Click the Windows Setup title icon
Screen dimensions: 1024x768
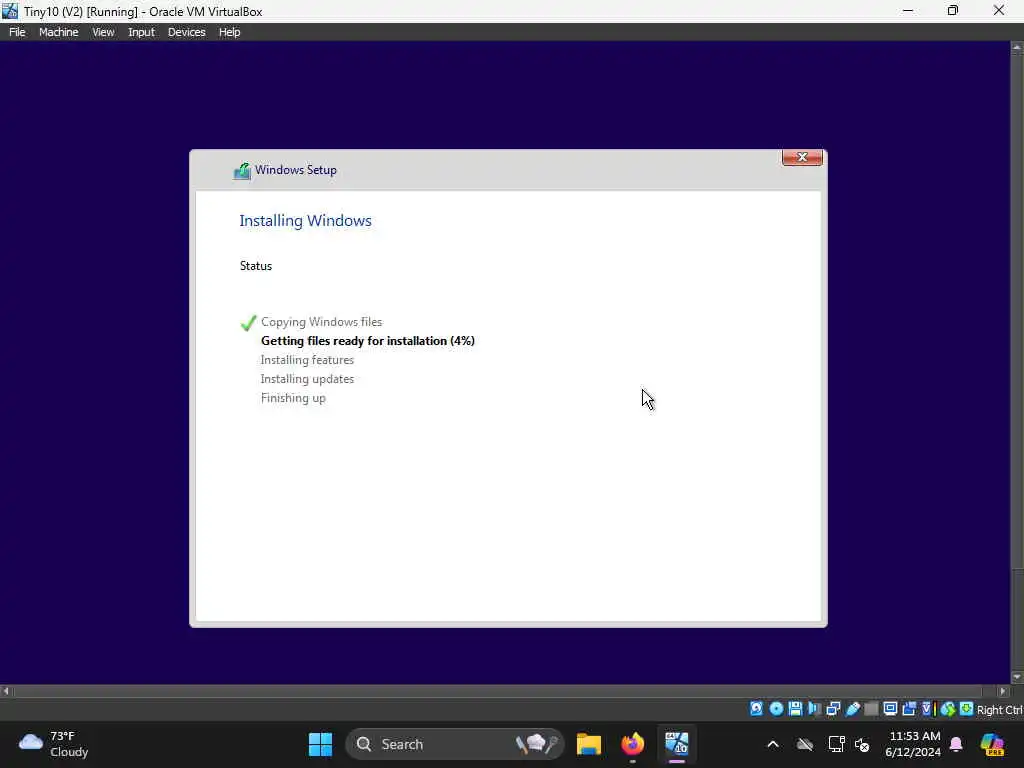242,170
